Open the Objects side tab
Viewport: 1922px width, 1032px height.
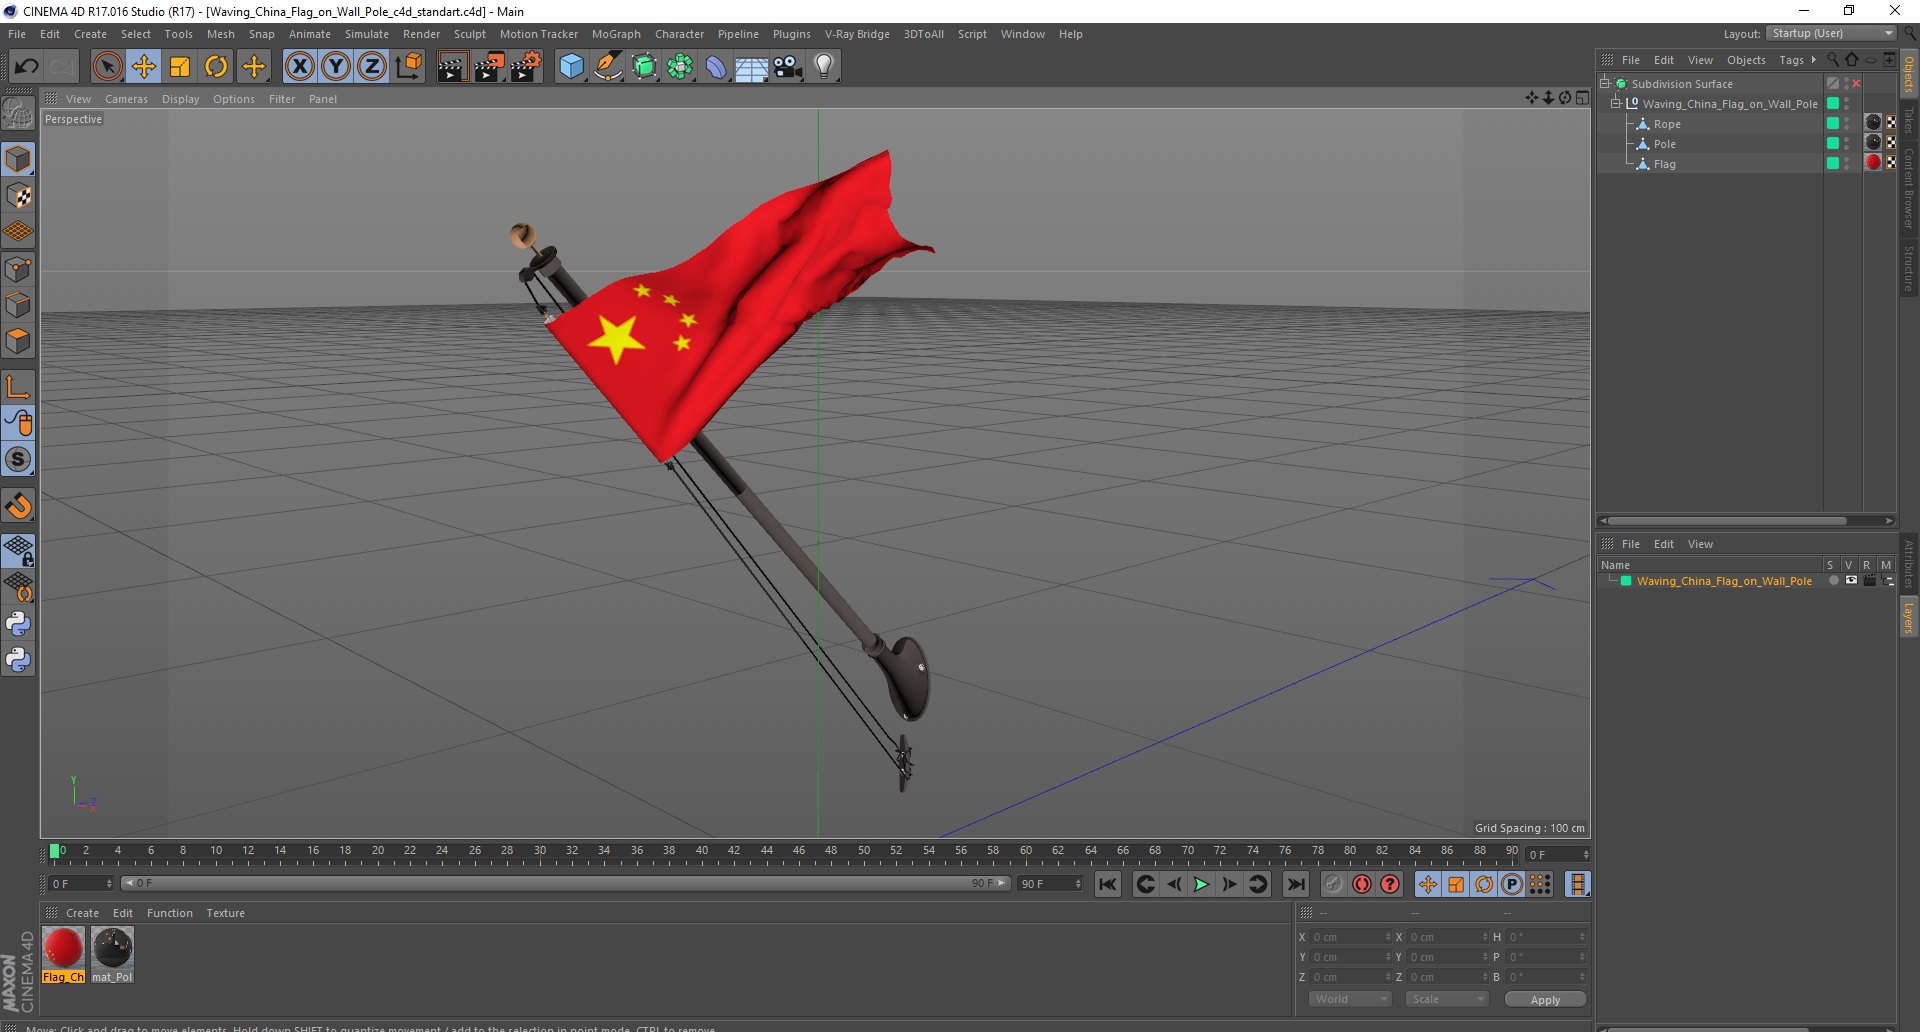tap(1909, 73)
